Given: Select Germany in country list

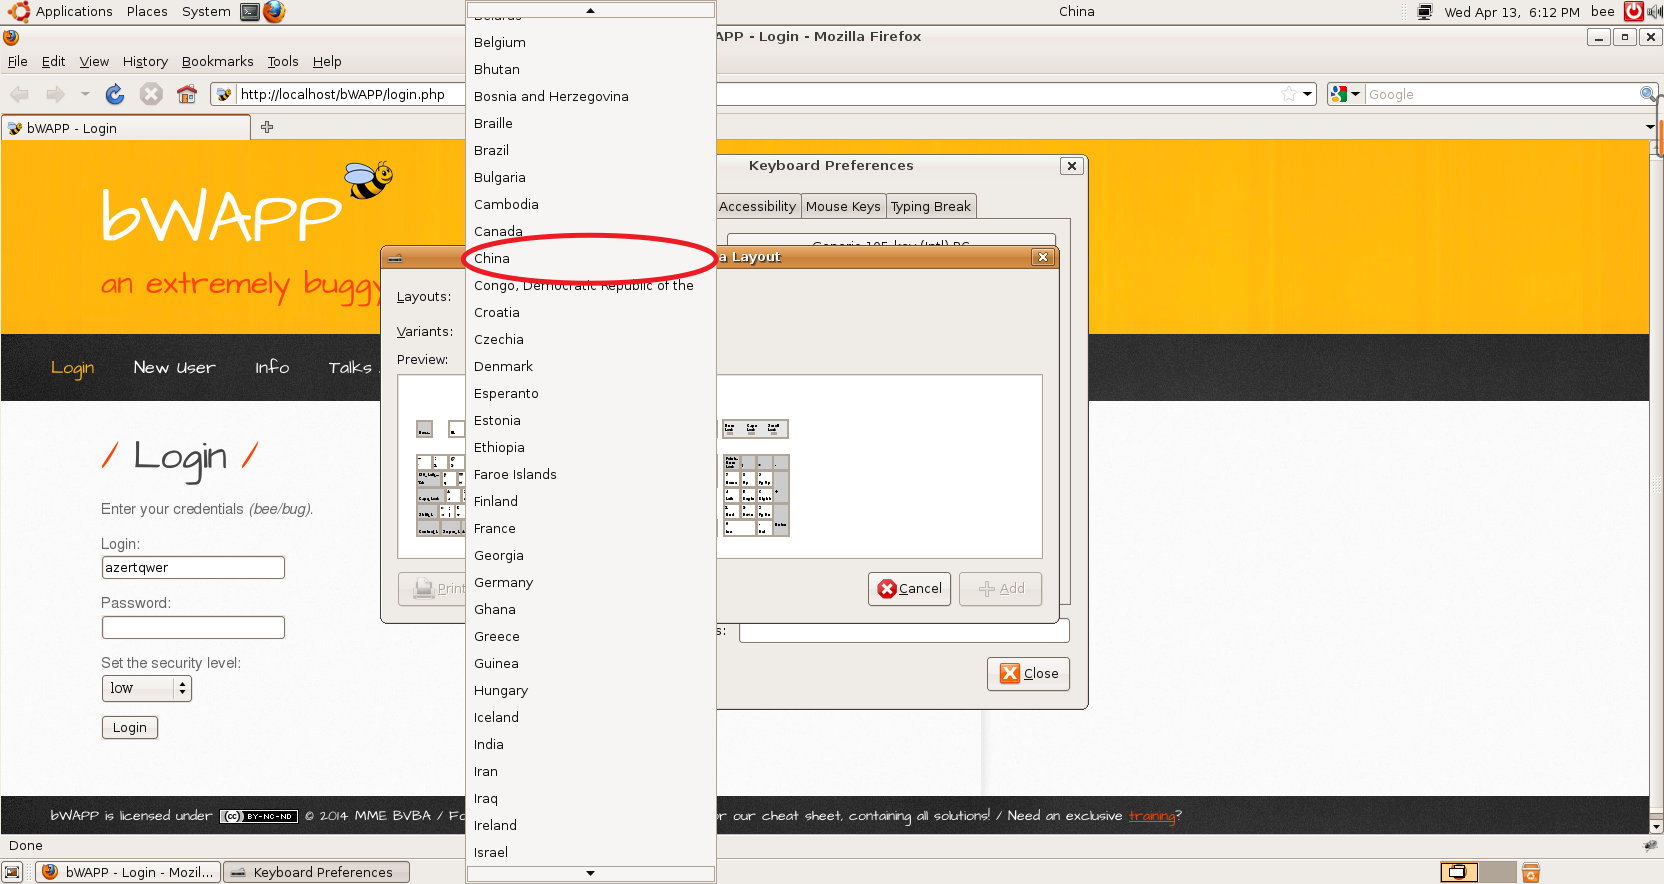Looking at the screenshot, I should click(590, 582).
